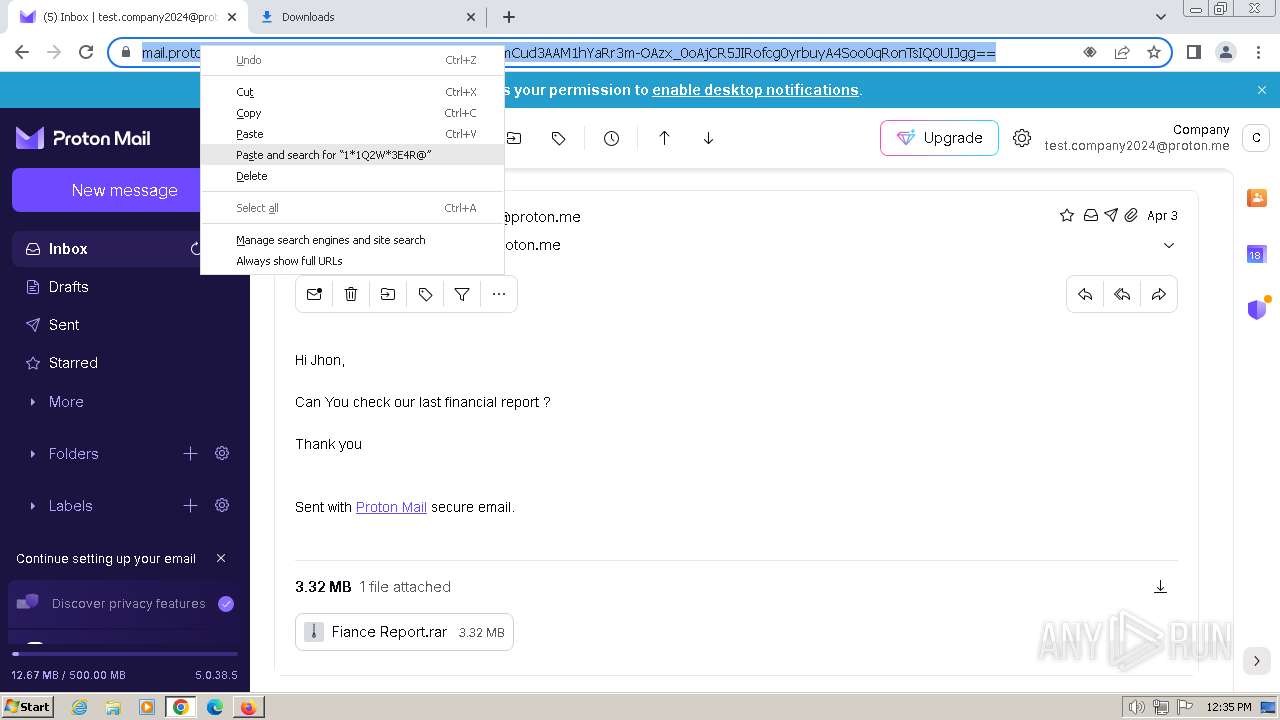Add a new folder with plus icon
Image resolution: width=1280 pixels, height=720 pixels.
[190, 453]
